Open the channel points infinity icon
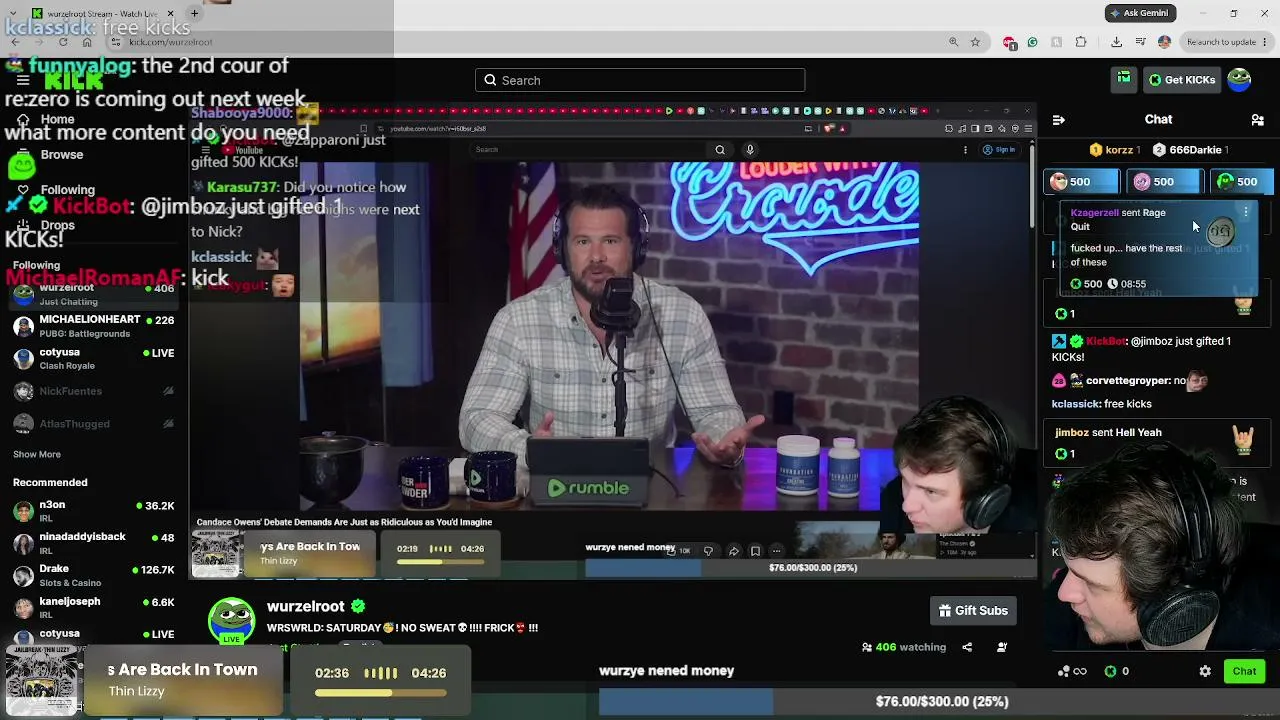 (x=1073, y=671)
